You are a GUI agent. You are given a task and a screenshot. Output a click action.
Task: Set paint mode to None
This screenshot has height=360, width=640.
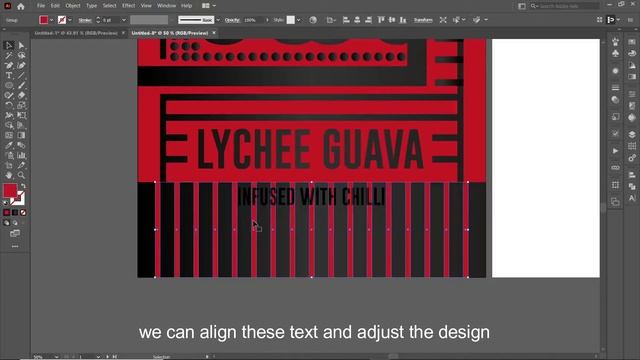click(x=23, y=212)
